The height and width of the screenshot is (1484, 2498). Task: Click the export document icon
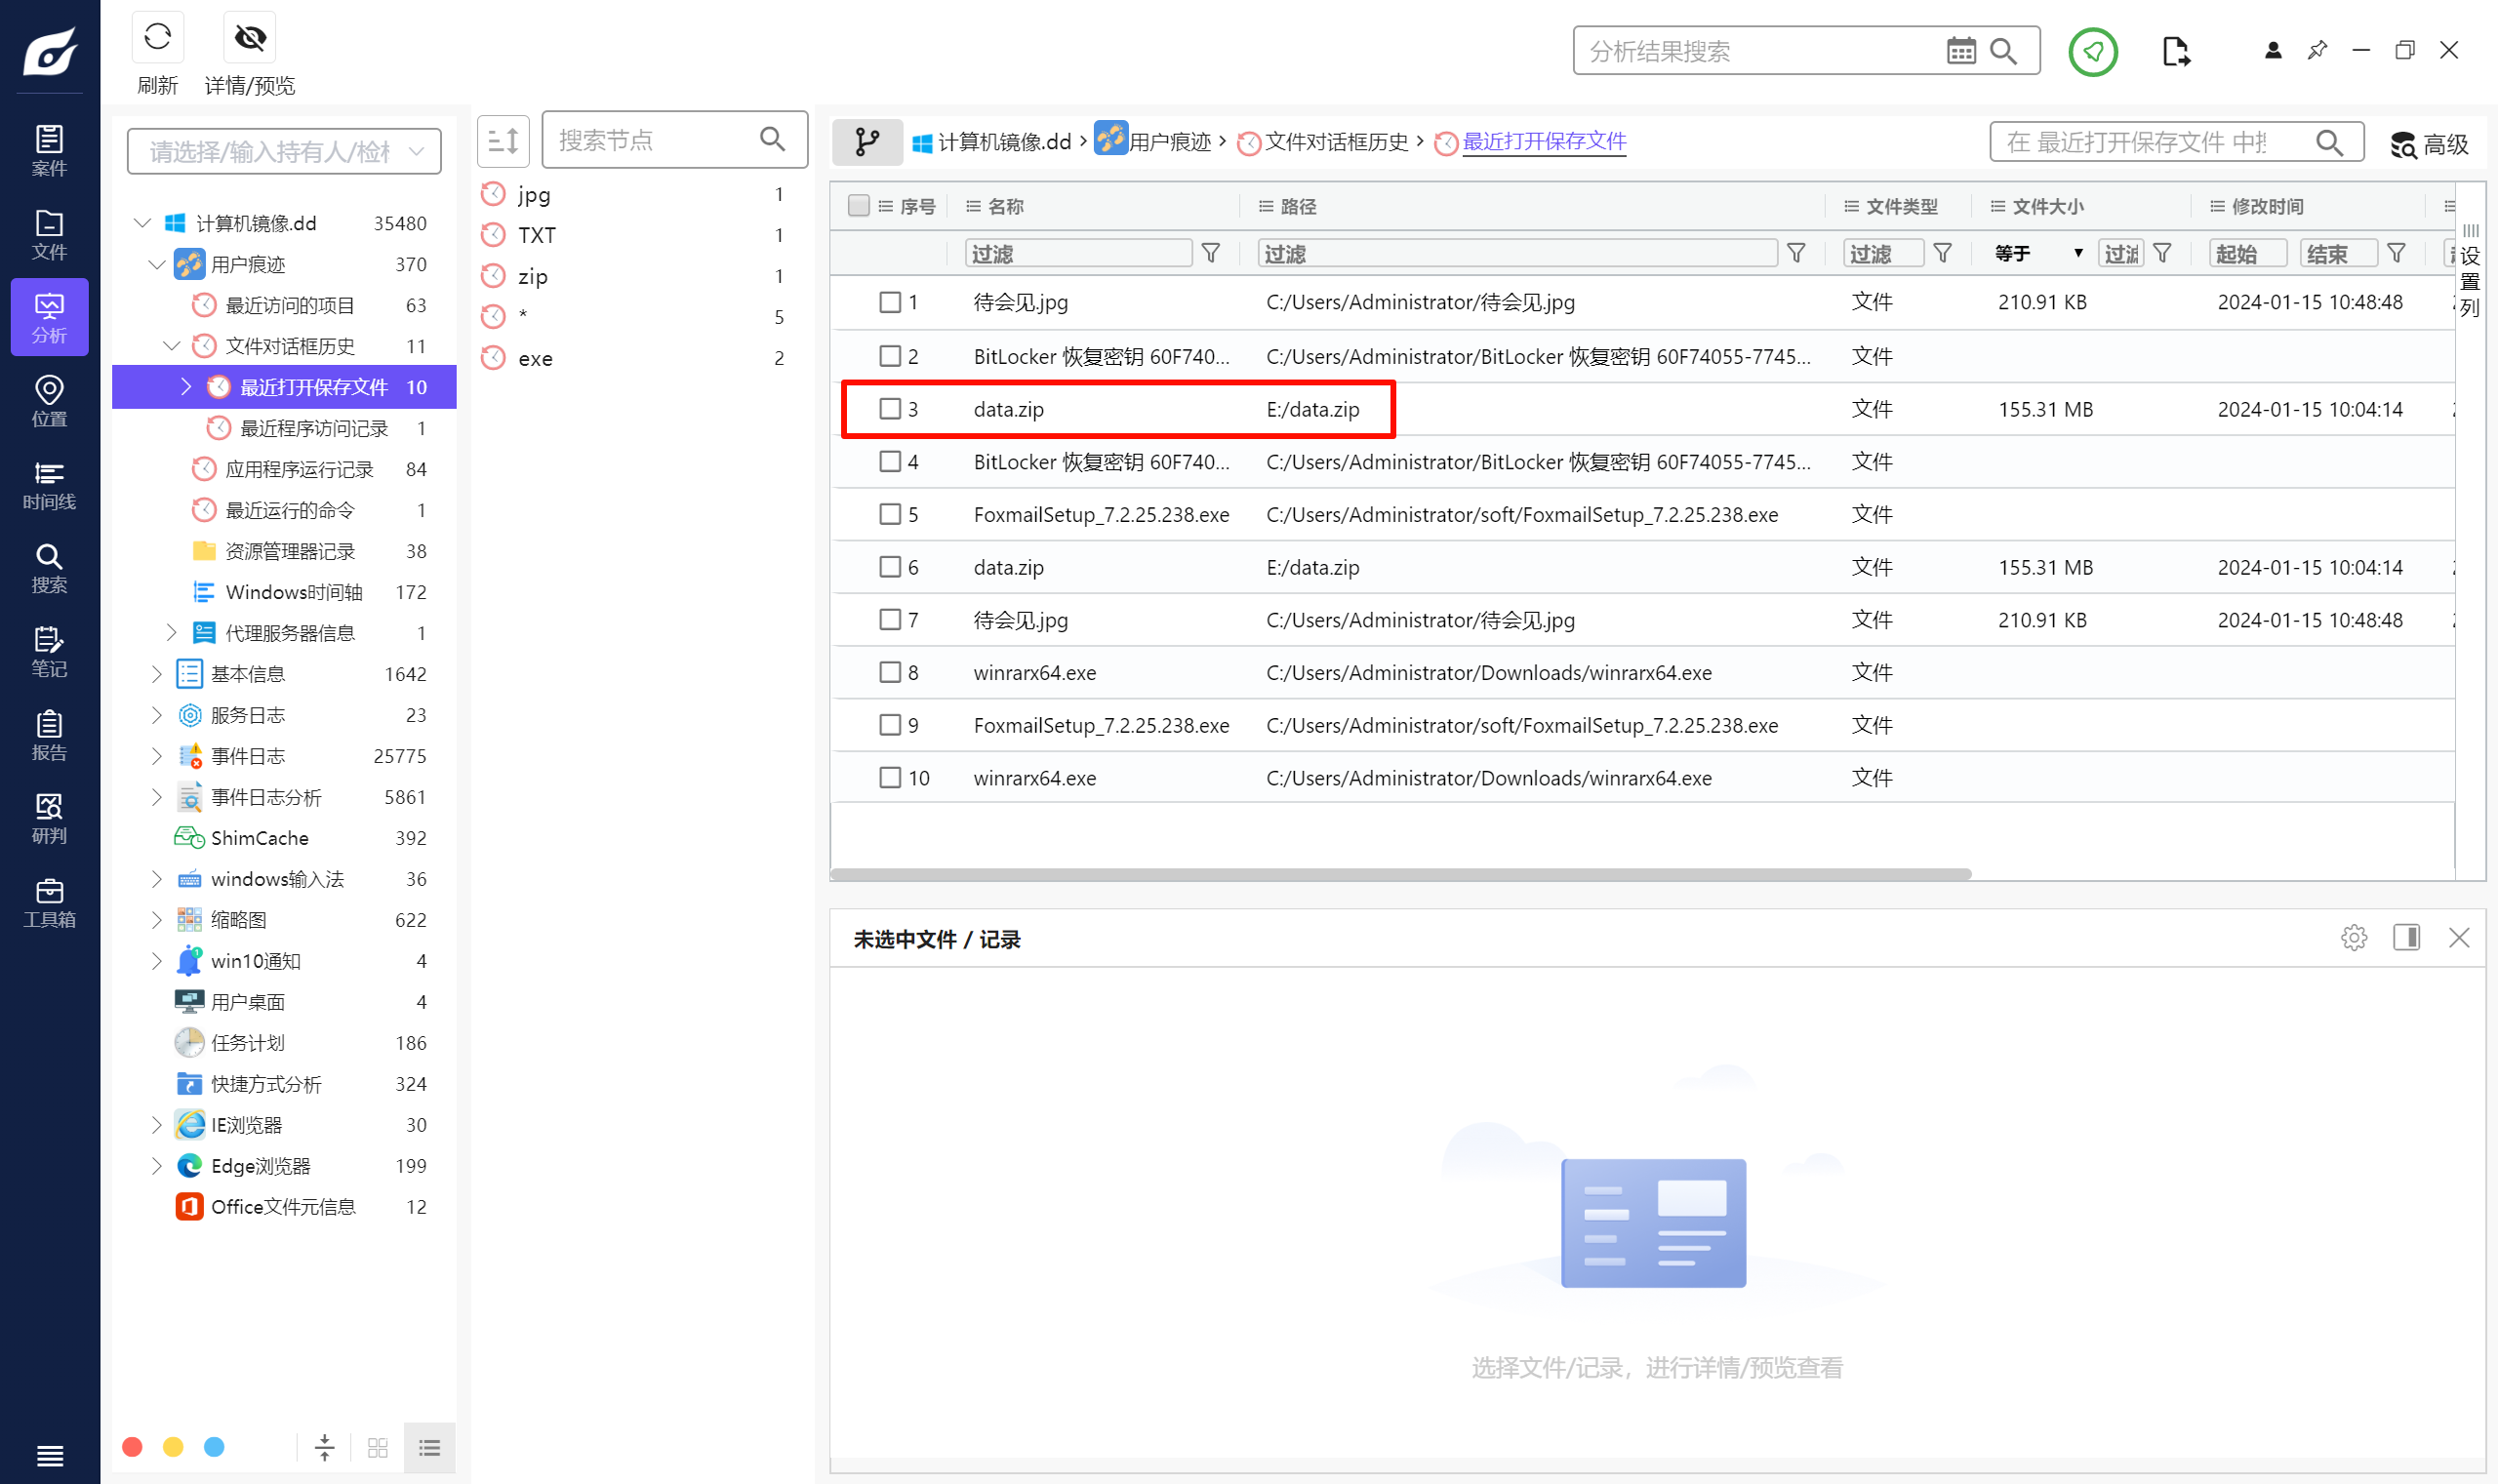click(x=2175, y=51)
